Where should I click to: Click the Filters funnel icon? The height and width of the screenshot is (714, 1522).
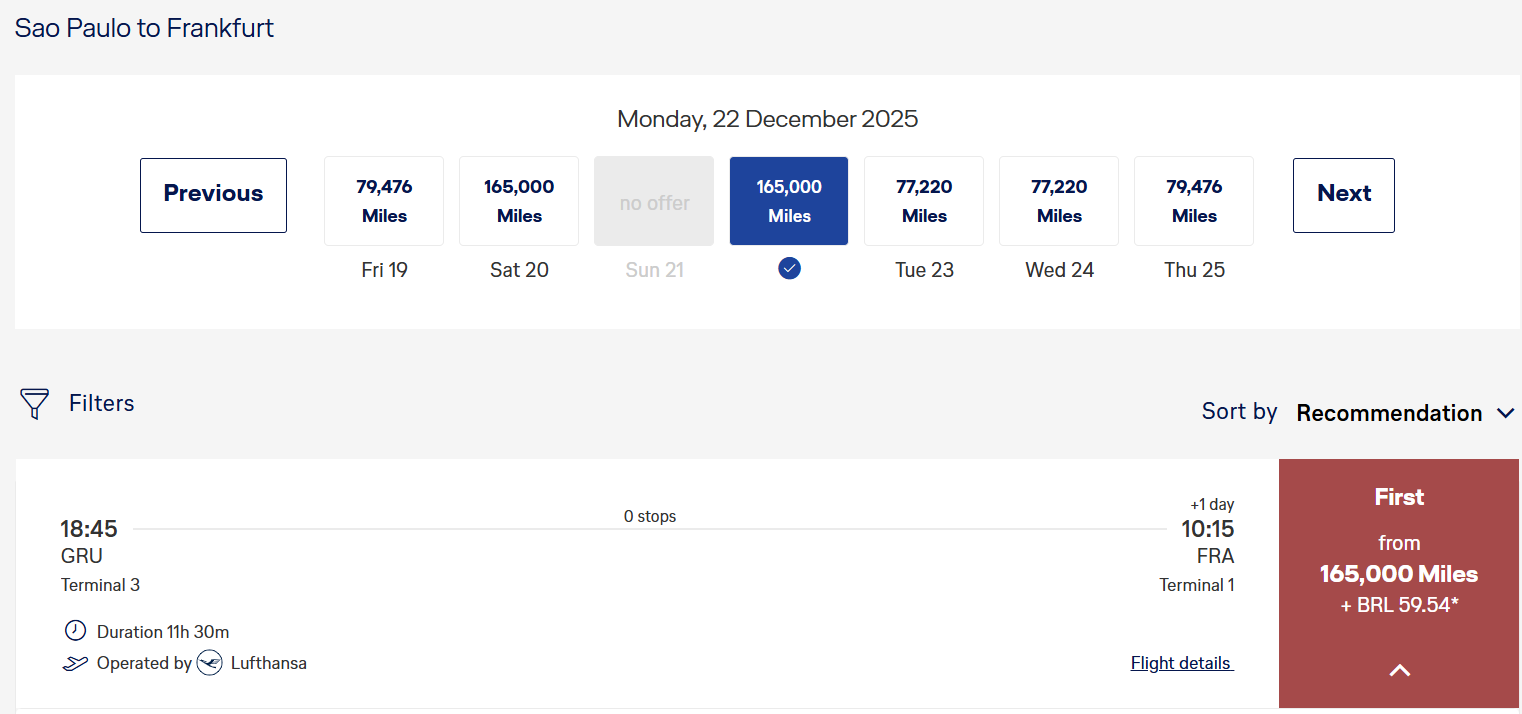point(35,404)
